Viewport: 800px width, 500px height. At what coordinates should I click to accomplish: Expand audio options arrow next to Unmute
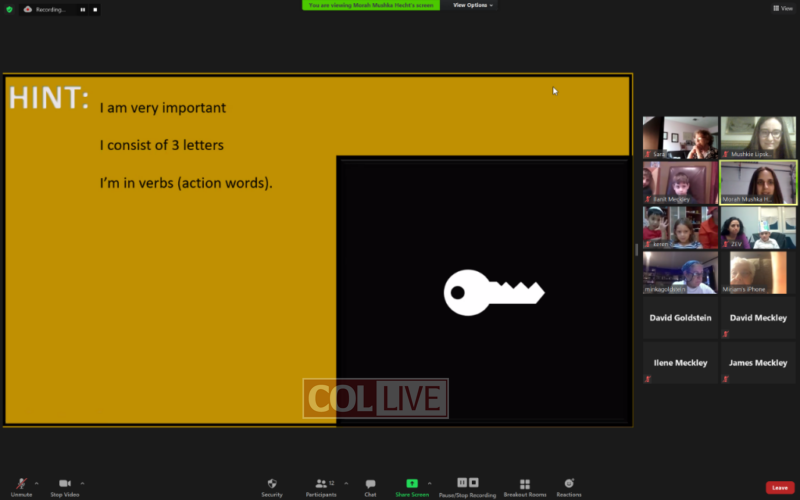37,482
